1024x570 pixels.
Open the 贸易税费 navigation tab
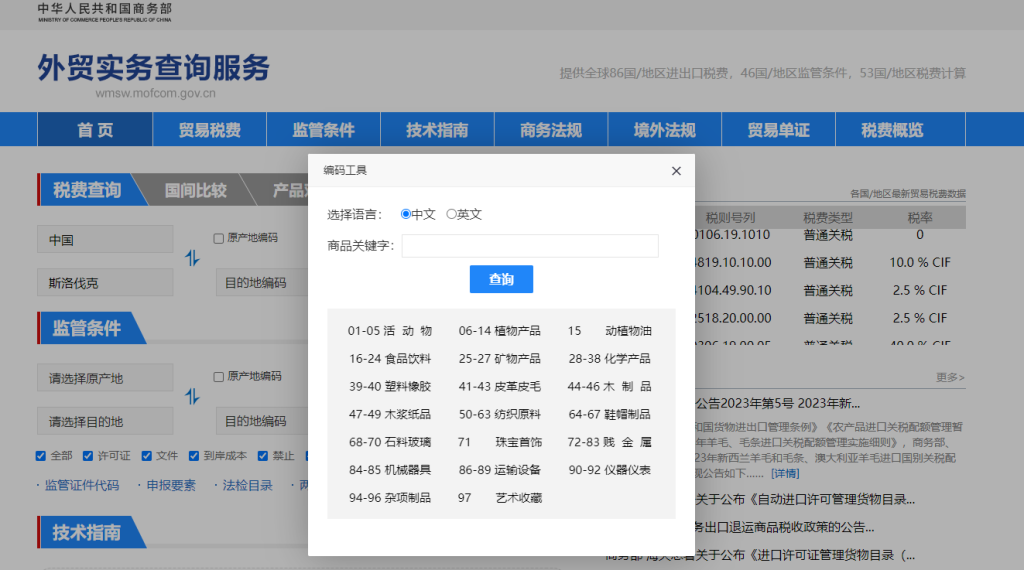[210, 129]
